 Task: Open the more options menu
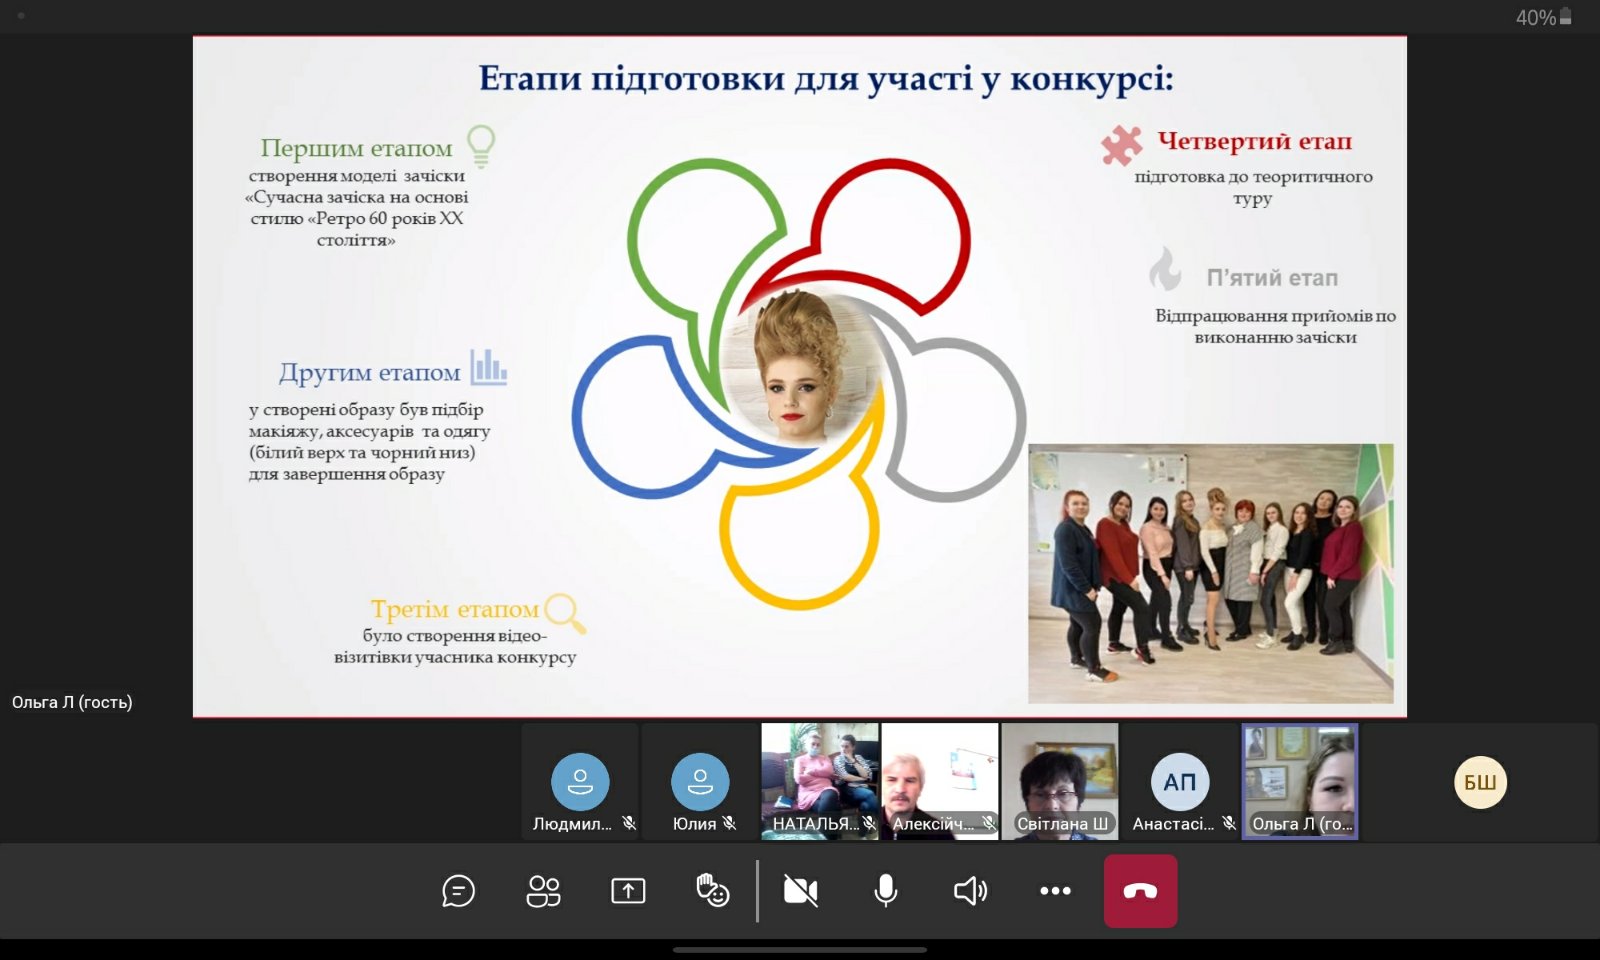(1055, 890)
